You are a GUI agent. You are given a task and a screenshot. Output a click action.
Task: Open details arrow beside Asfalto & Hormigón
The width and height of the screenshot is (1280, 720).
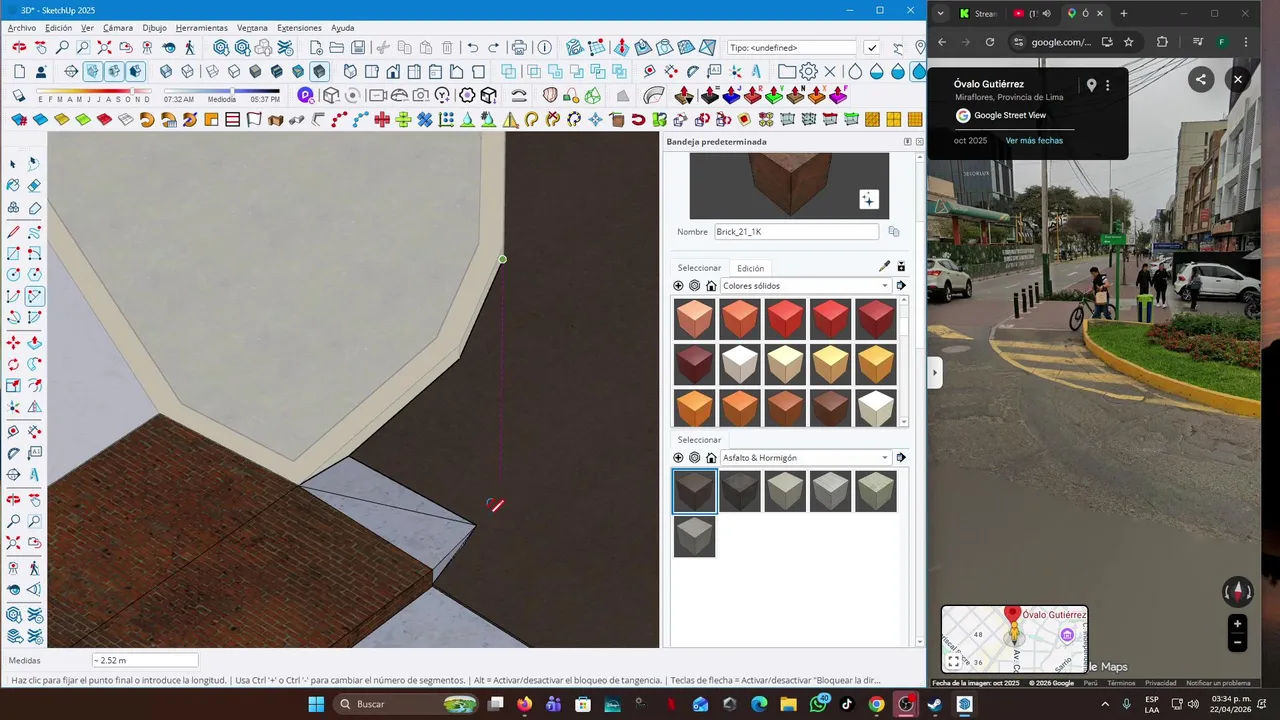click(x=901, y=458)
